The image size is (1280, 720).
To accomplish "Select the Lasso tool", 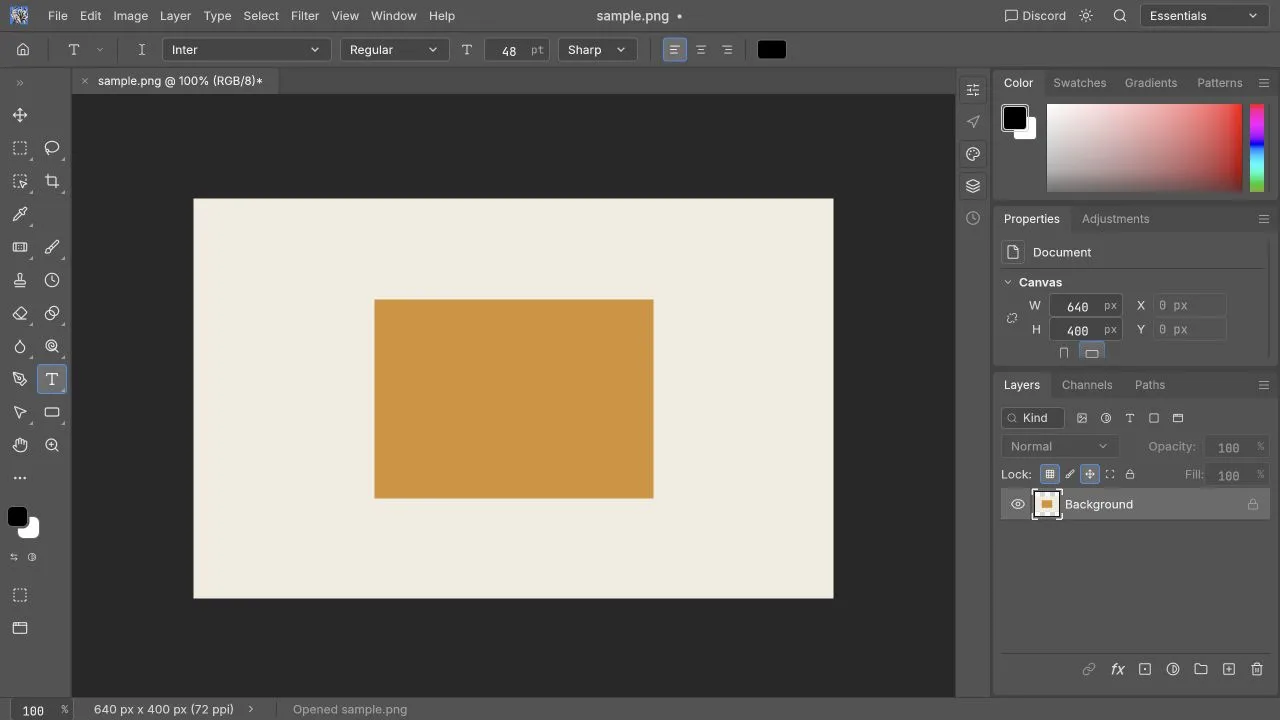I will point(52,148).
